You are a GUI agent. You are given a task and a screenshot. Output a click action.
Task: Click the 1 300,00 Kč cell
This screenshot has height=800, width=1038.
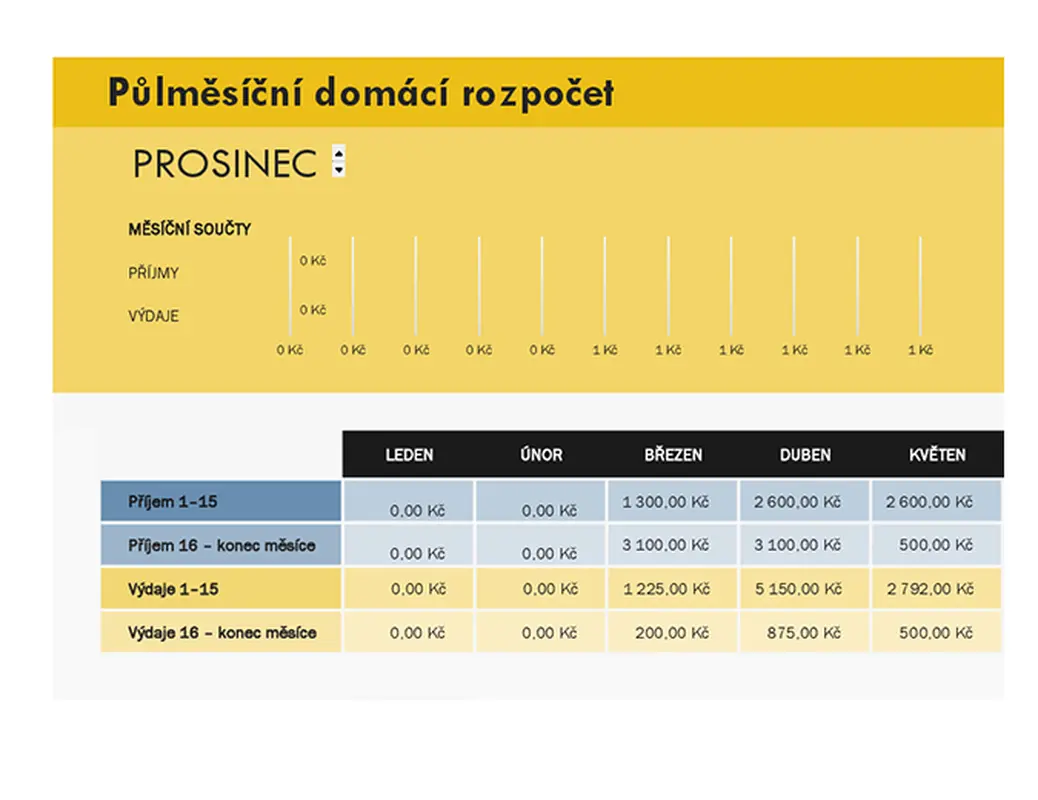(x=673, y=501)
